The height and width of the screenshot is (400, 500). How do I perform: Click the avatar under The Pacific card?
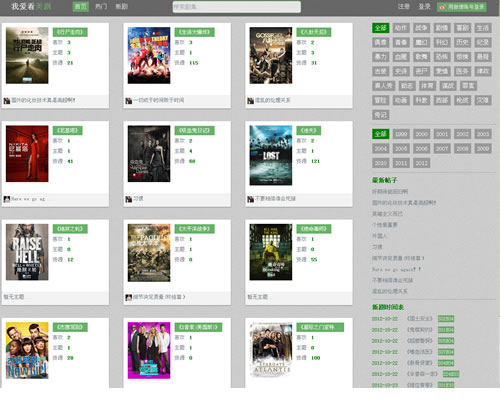pyautogui.click(x=129, y=297)
